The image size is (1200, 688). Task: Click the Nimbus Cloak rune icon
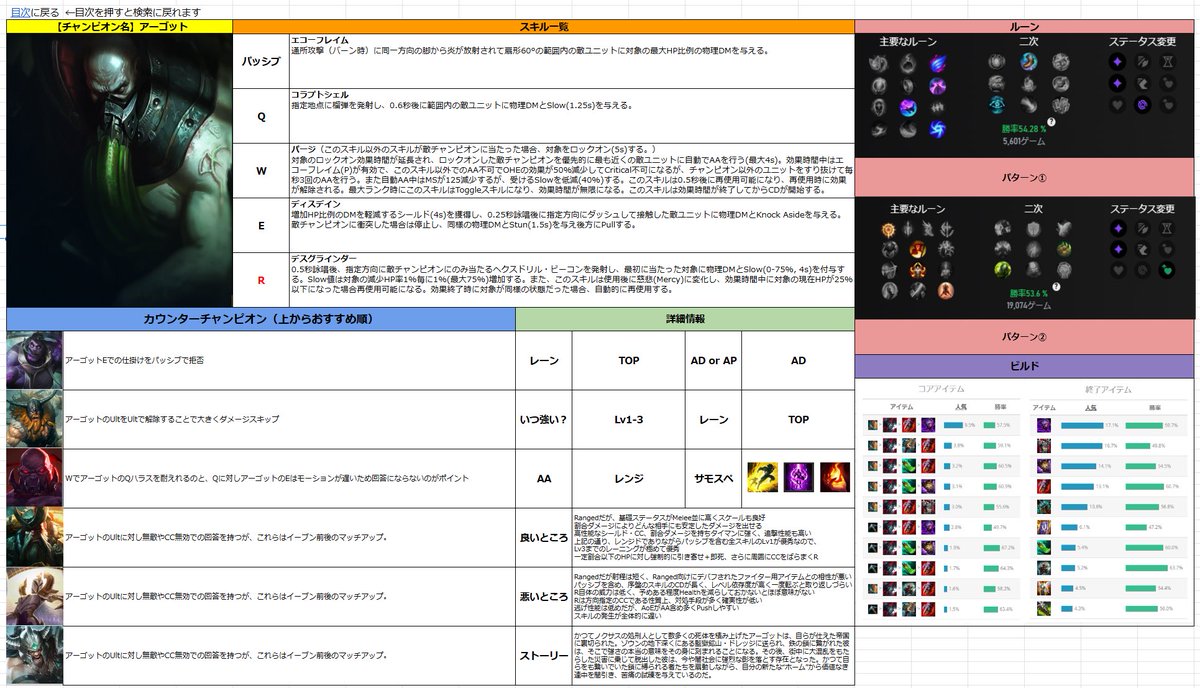click(x=938, y=84)
